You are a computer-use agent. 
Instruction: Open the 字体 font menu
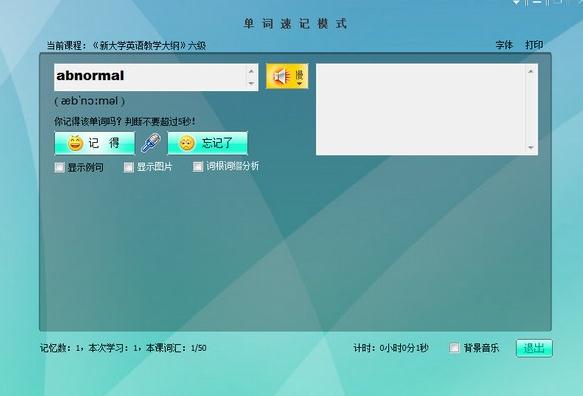(x=504, y=45)
